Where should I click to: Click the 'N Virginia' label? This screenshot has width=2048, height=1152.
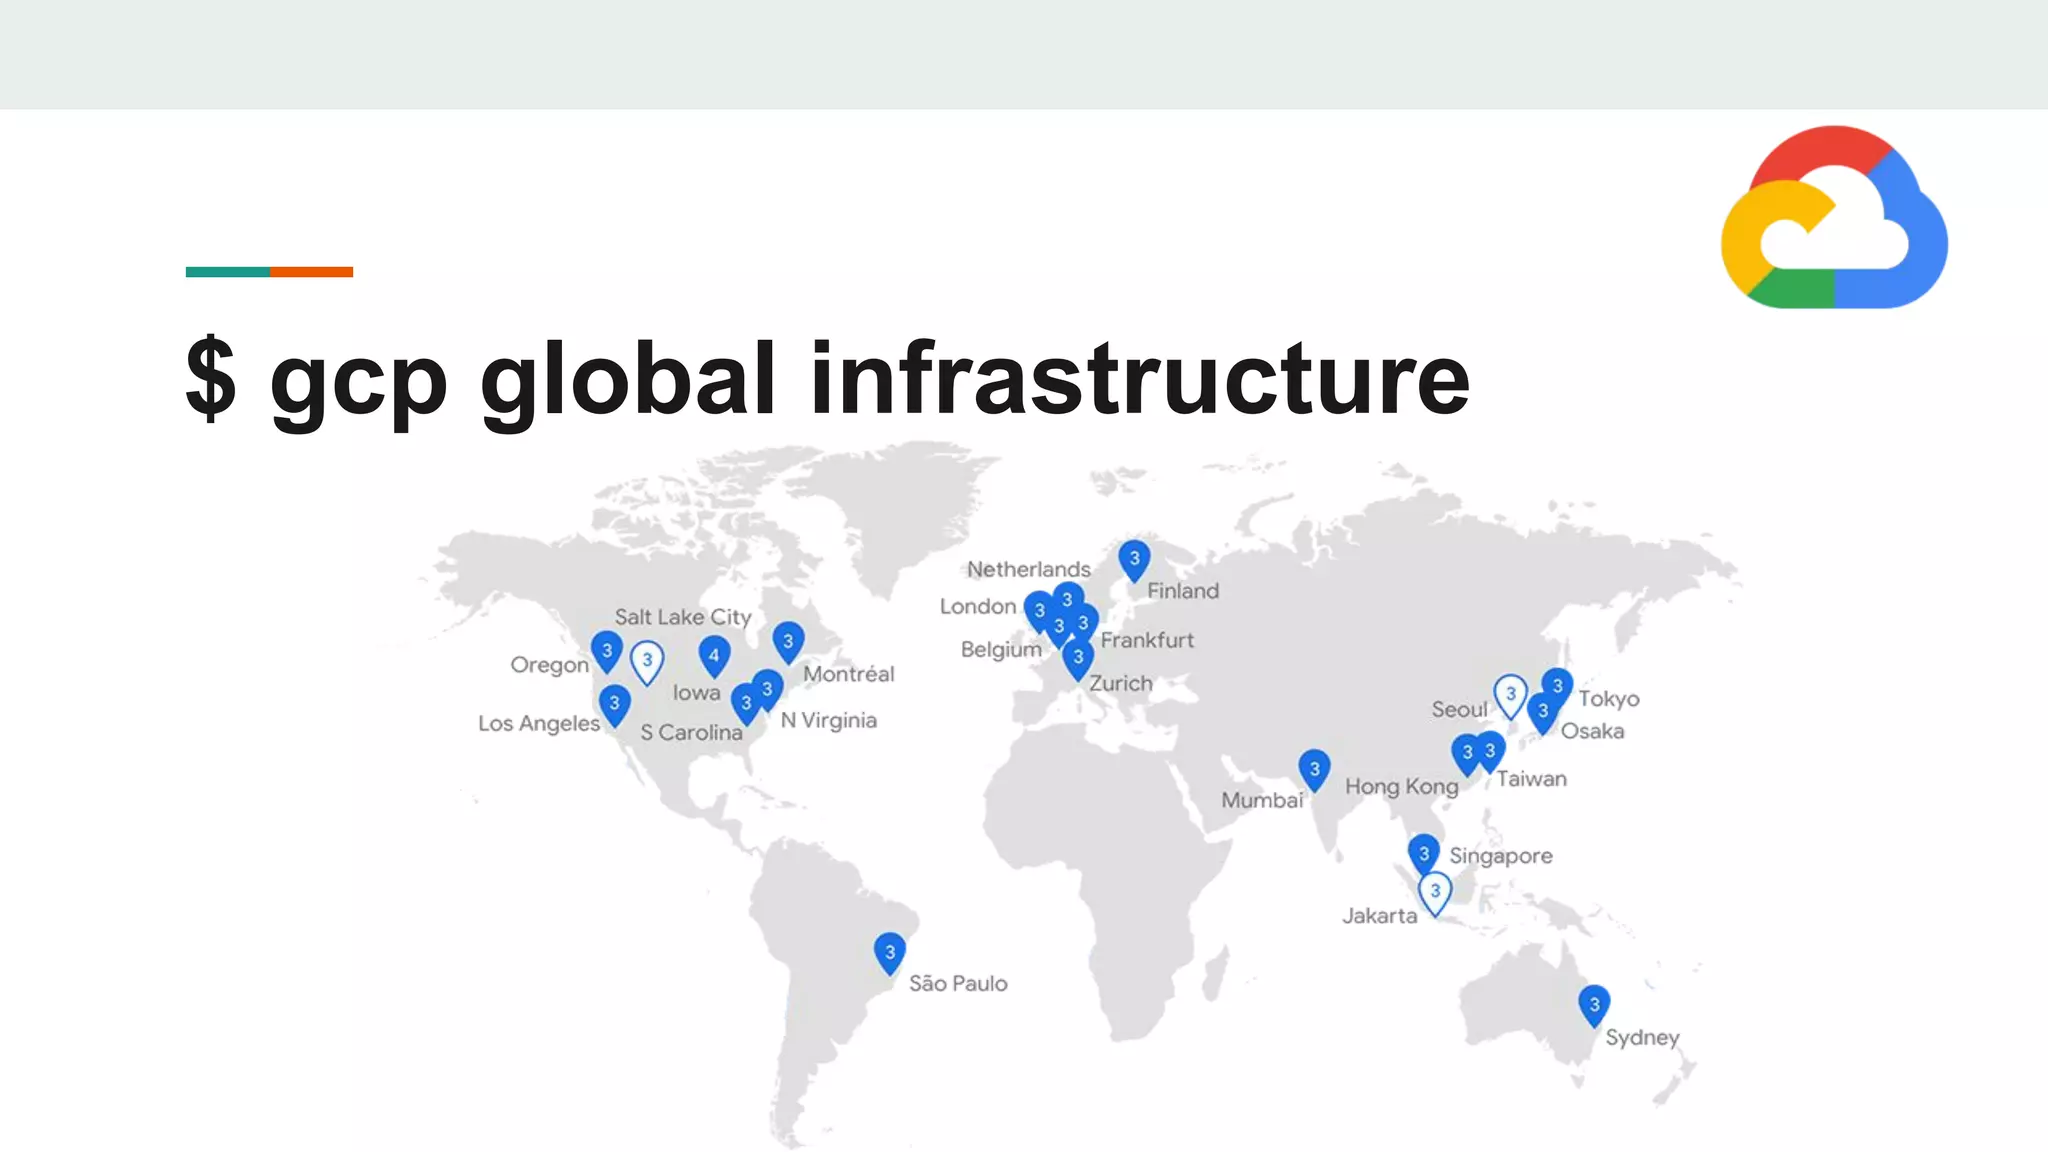point(829,721)
